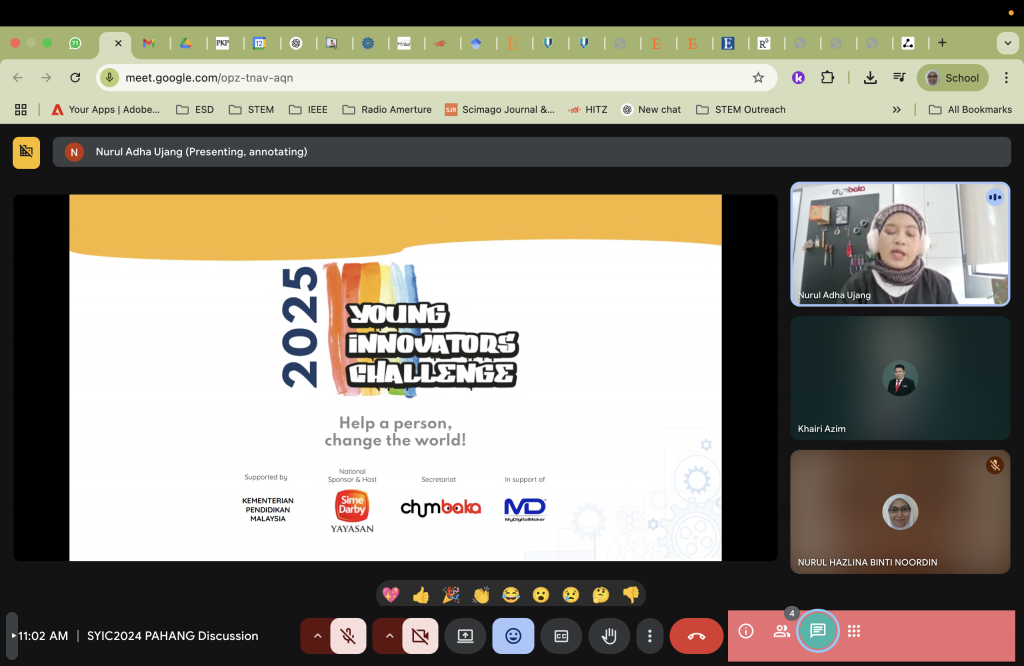Open the activities grid icon
Screen dimensions: 1024x666
tap(854, 631)
